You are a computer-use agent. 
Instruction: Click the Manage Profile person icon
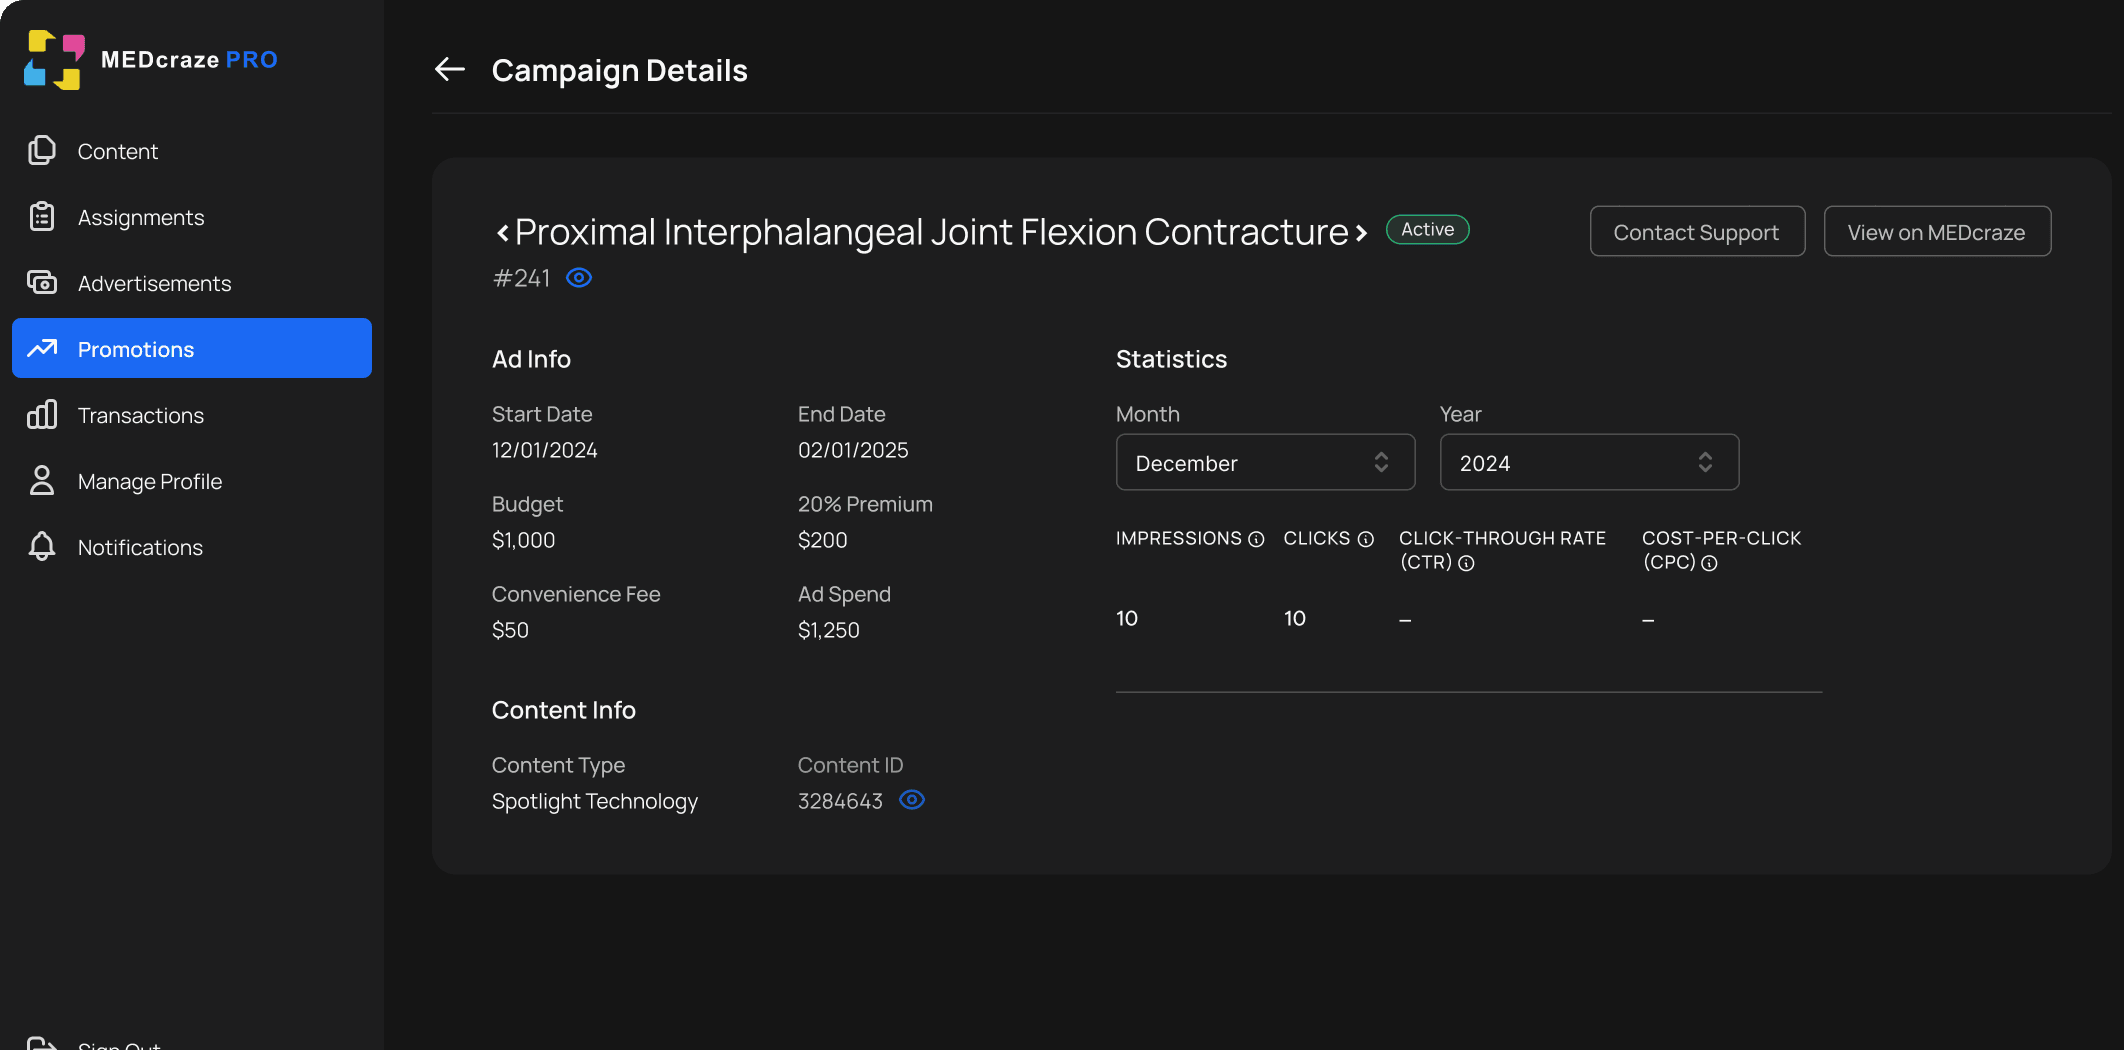point(42,480)
